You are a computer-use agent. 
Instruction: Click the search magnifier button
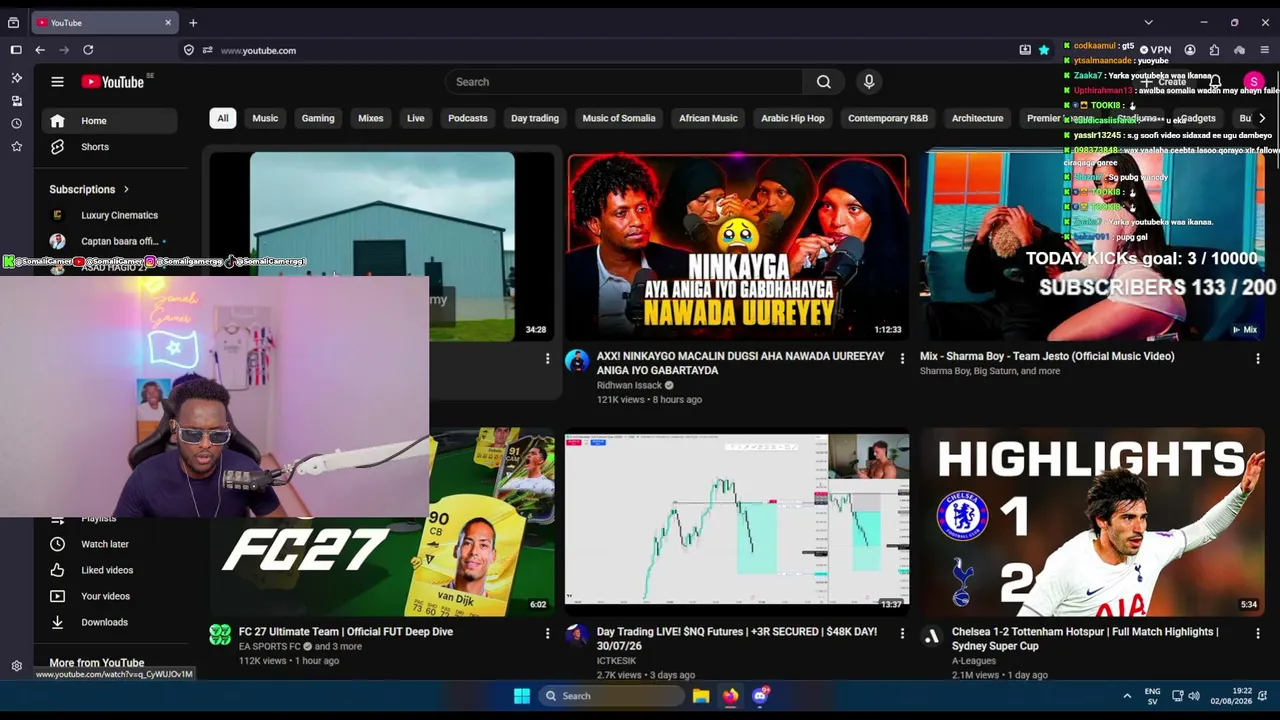coord(823,82)
